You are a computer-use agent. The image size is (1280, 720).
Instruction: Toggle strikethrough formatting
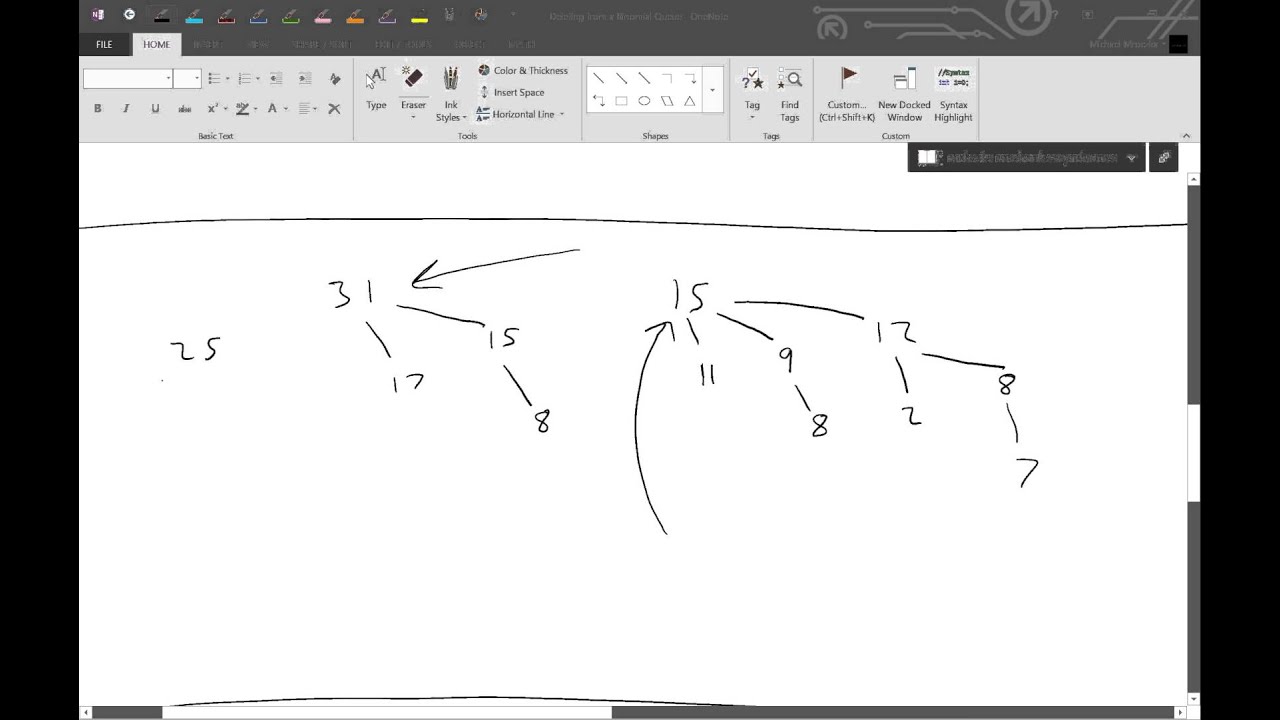click(184, 108)
